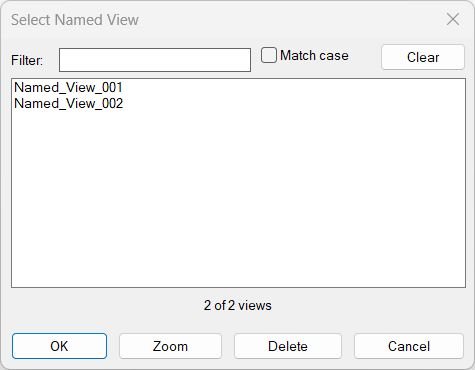
Task: Select Named_View_001 in the list
Action: tap(68, 87)
